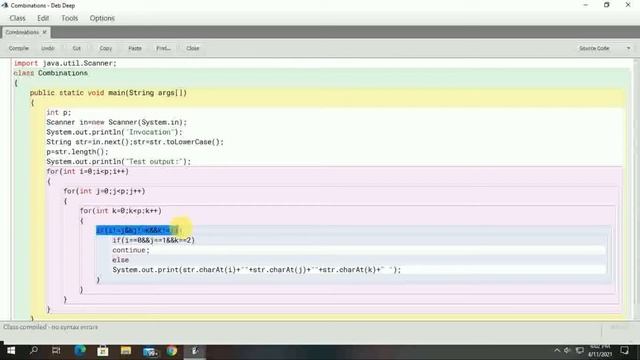
Task: Click the 'import java.util.Scanner;' line
Action: point(65,63)
